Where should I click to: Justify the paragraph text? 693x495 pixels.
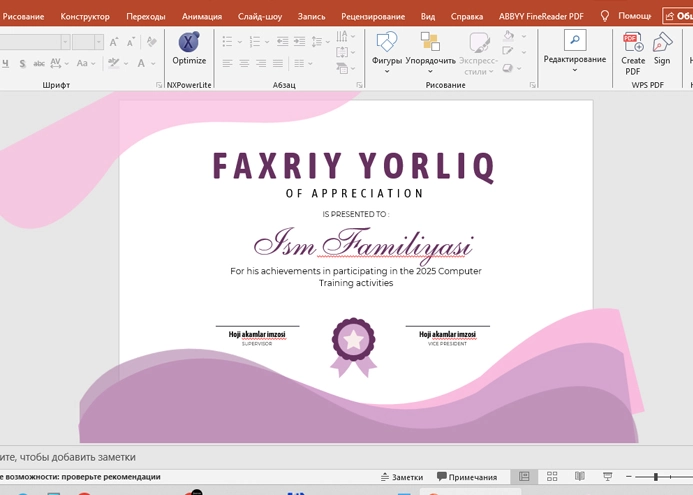click(x=278, y=64)
